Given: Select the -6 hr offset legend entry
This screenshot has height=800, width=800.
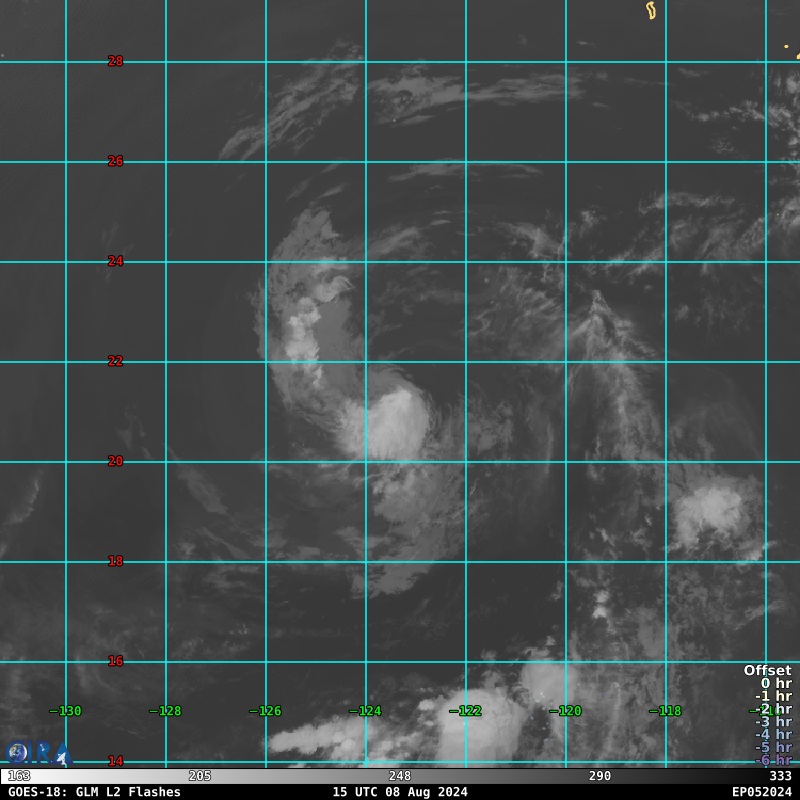Looking at the screenshot, I should point(772,760).
